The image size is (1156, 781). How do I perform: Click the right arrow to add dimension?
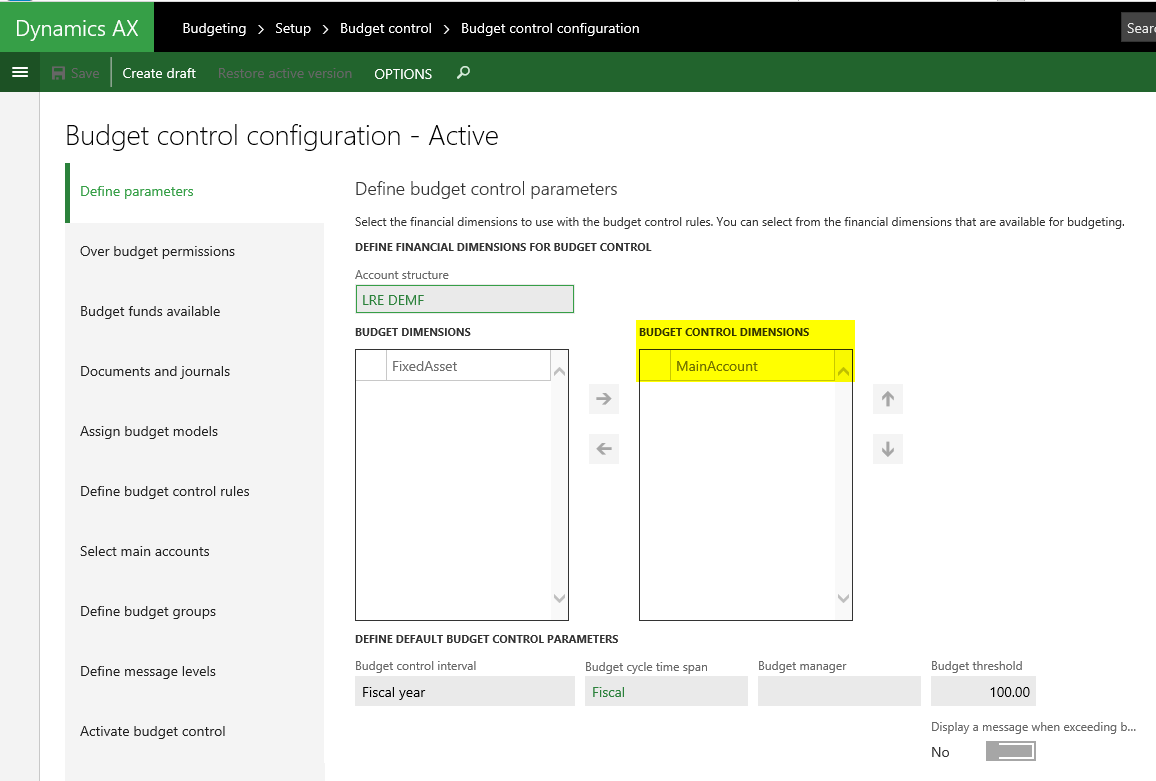[x=603, y=399]
